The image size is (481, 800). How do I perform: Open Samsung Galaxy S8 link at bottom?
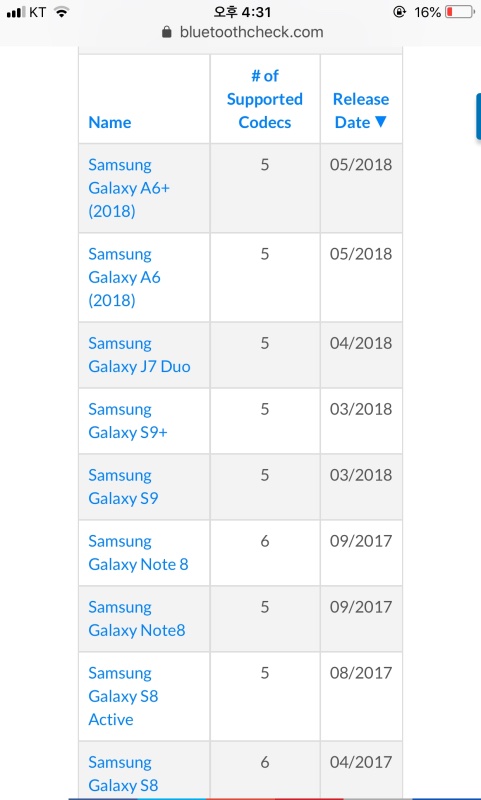pos(123,773)
